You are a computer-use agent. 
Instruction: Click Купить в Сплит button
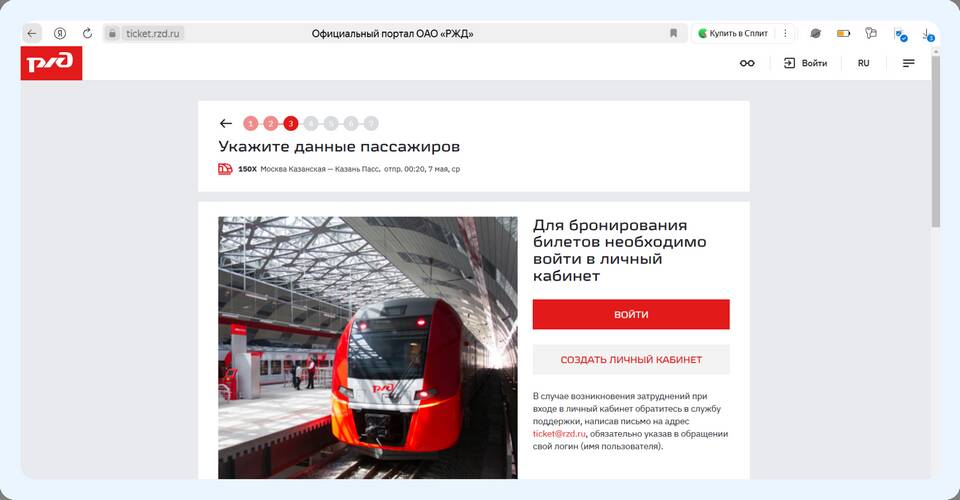point(733,33)
